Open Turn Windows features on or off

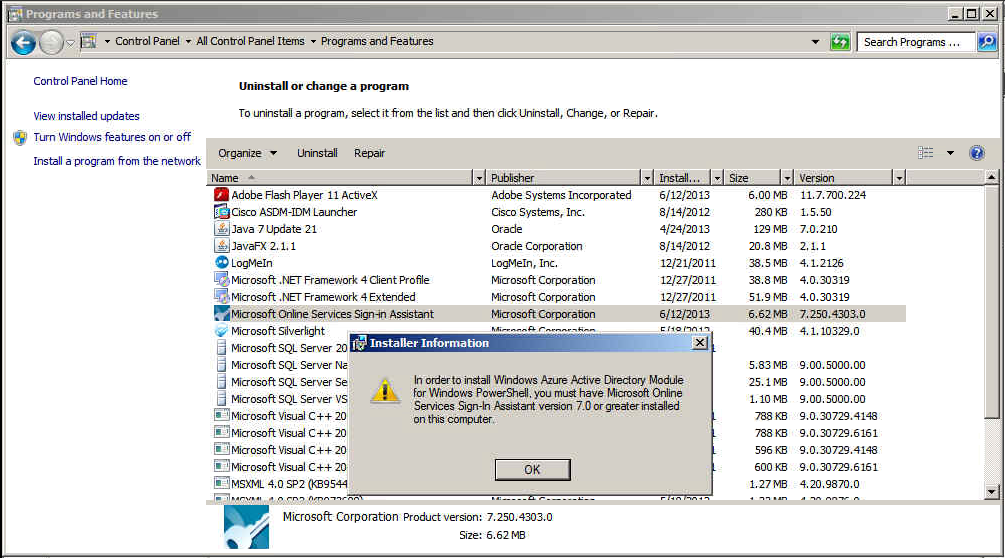coord(112,137)
